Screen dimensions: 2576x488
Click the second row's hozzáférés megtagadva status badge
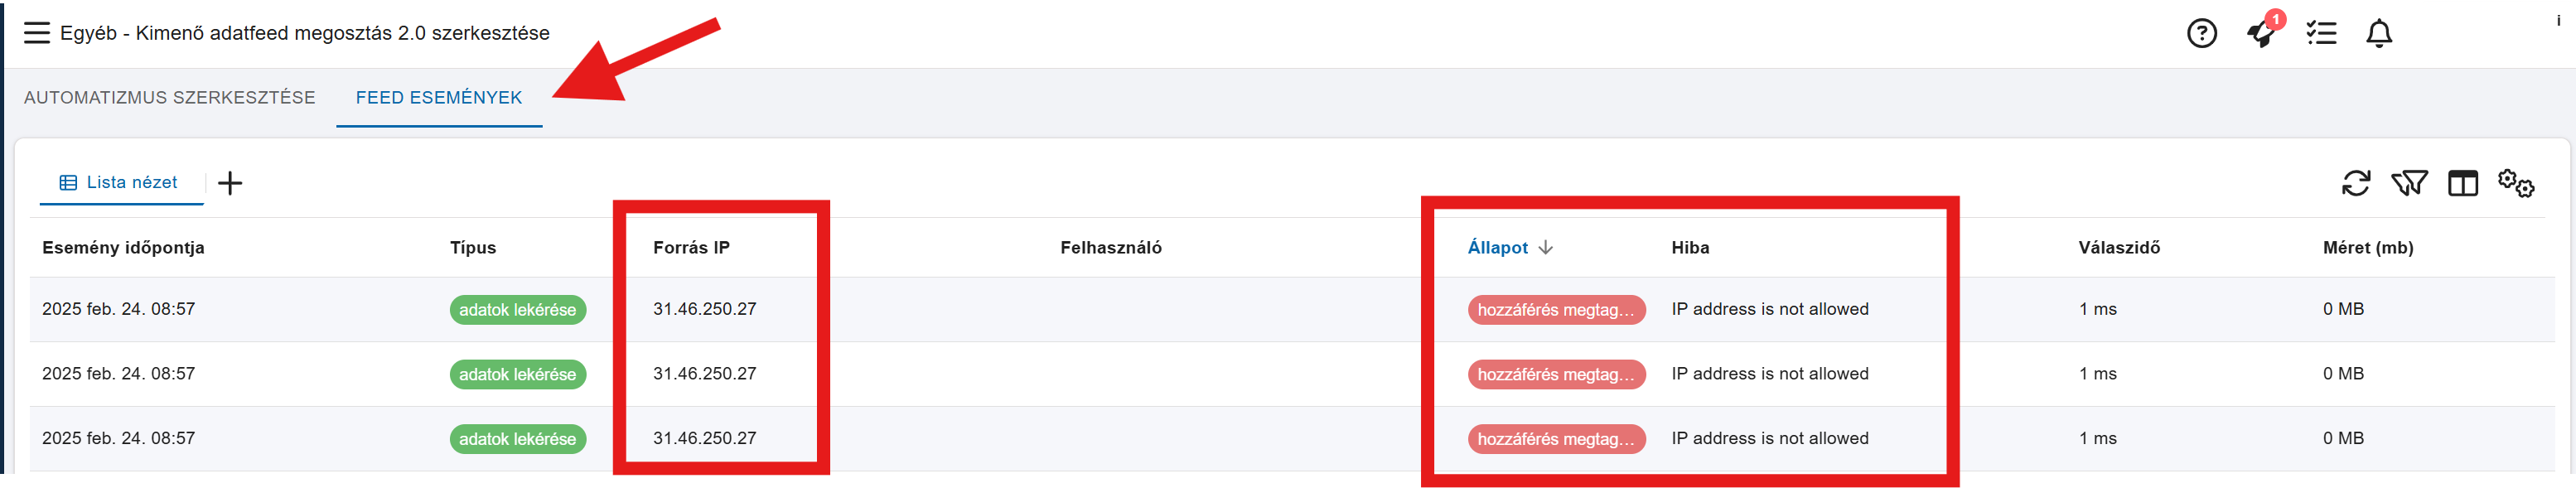[1556, 374]
